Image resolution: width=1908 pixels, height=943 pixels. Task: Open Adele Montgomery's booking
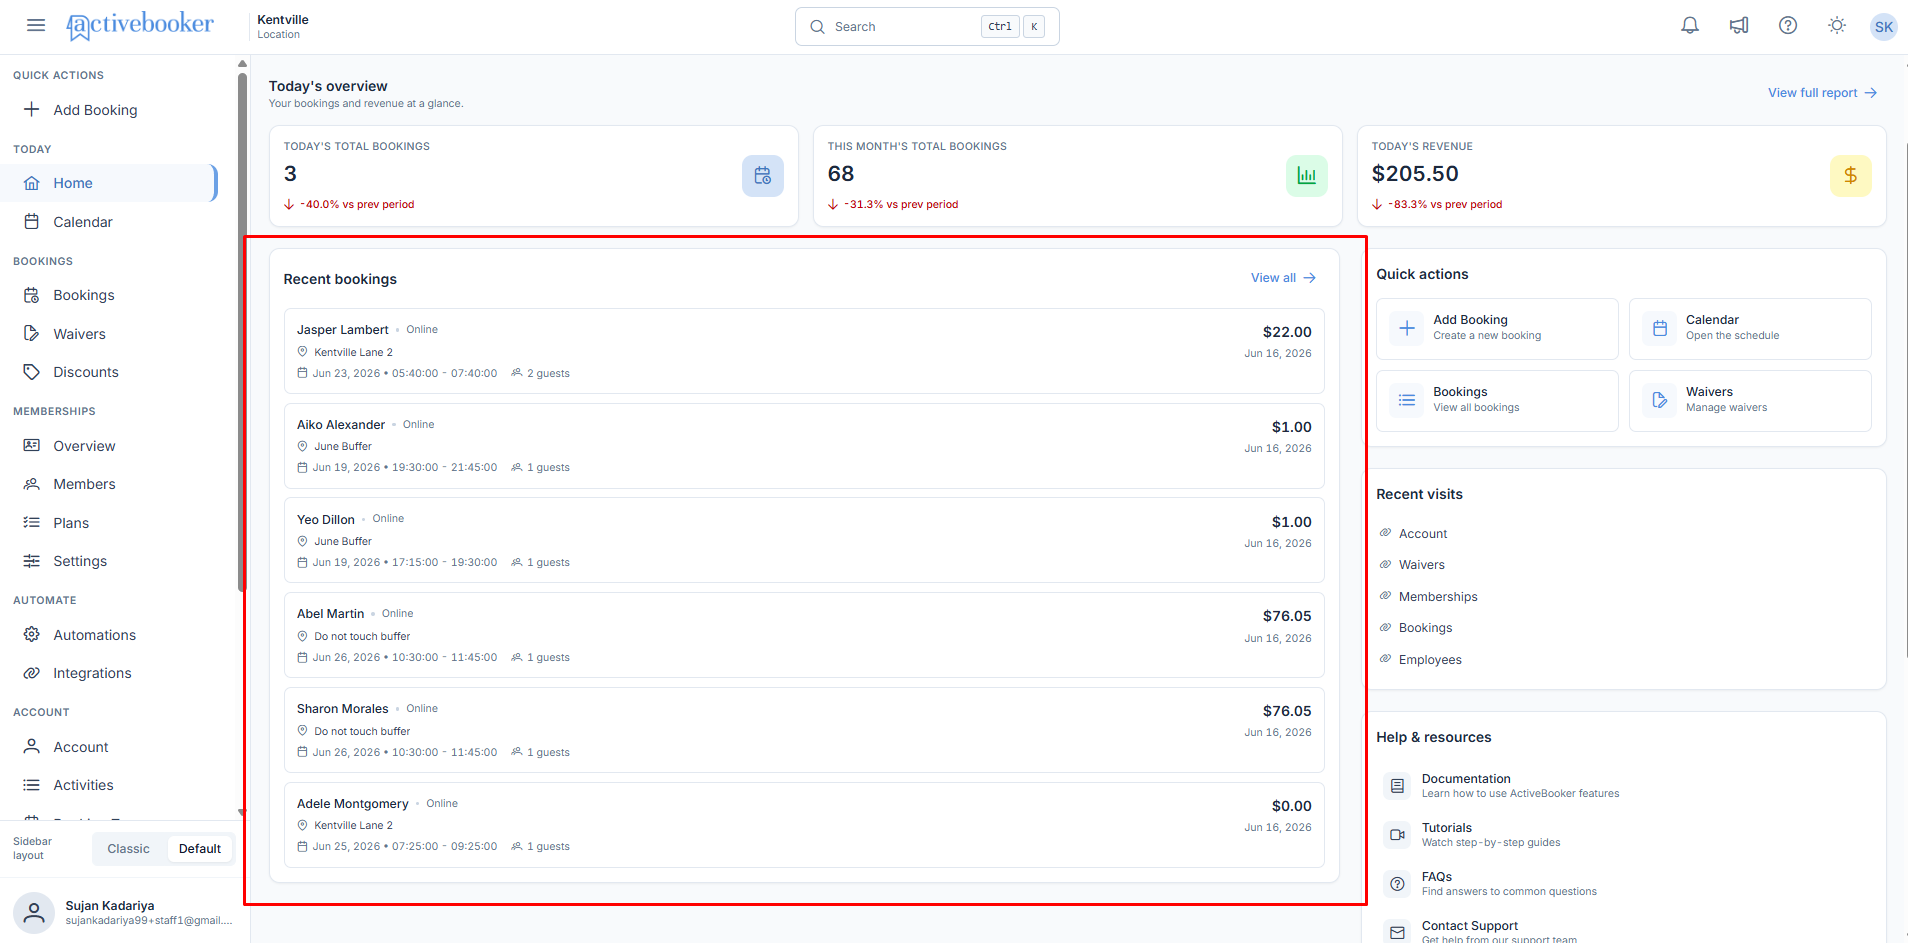click(x=804, y=825)
